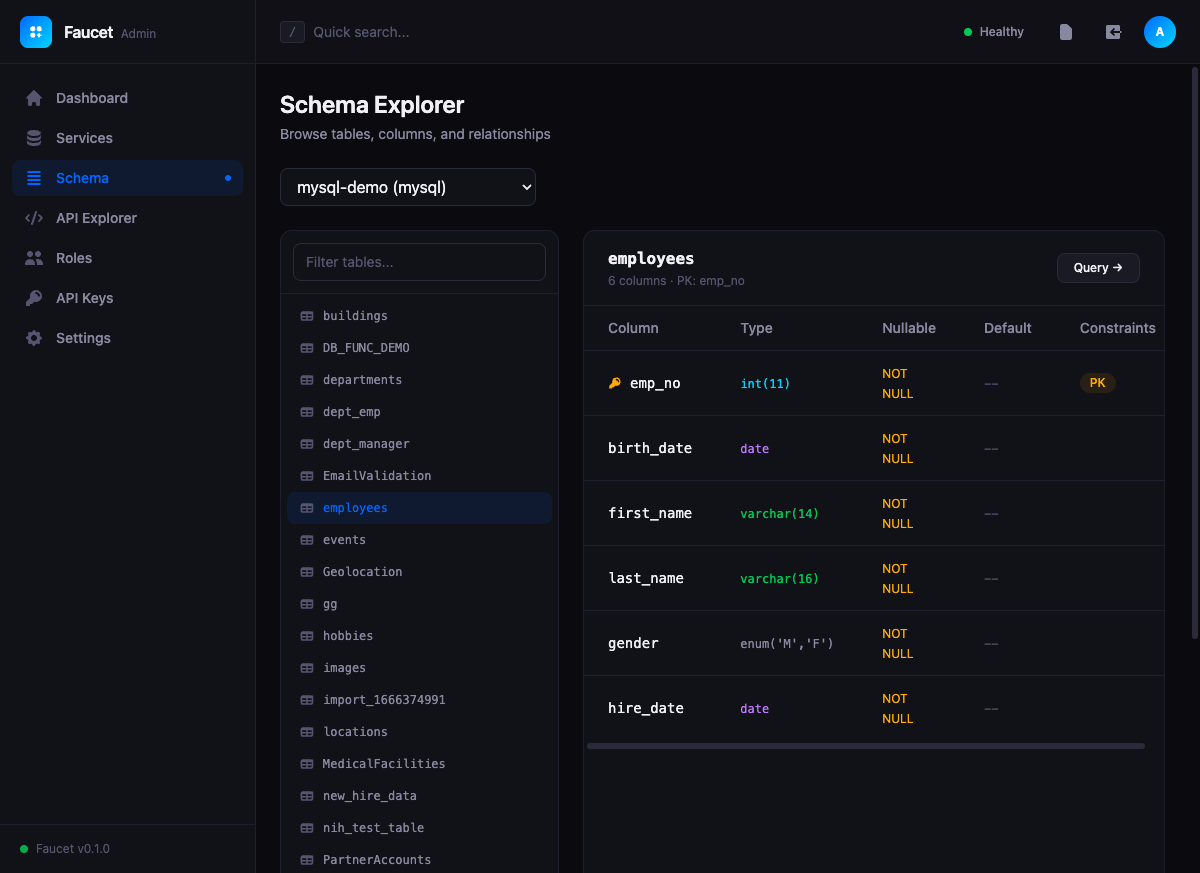
Task: Click the Services database icon
Action: coord(34,138)
